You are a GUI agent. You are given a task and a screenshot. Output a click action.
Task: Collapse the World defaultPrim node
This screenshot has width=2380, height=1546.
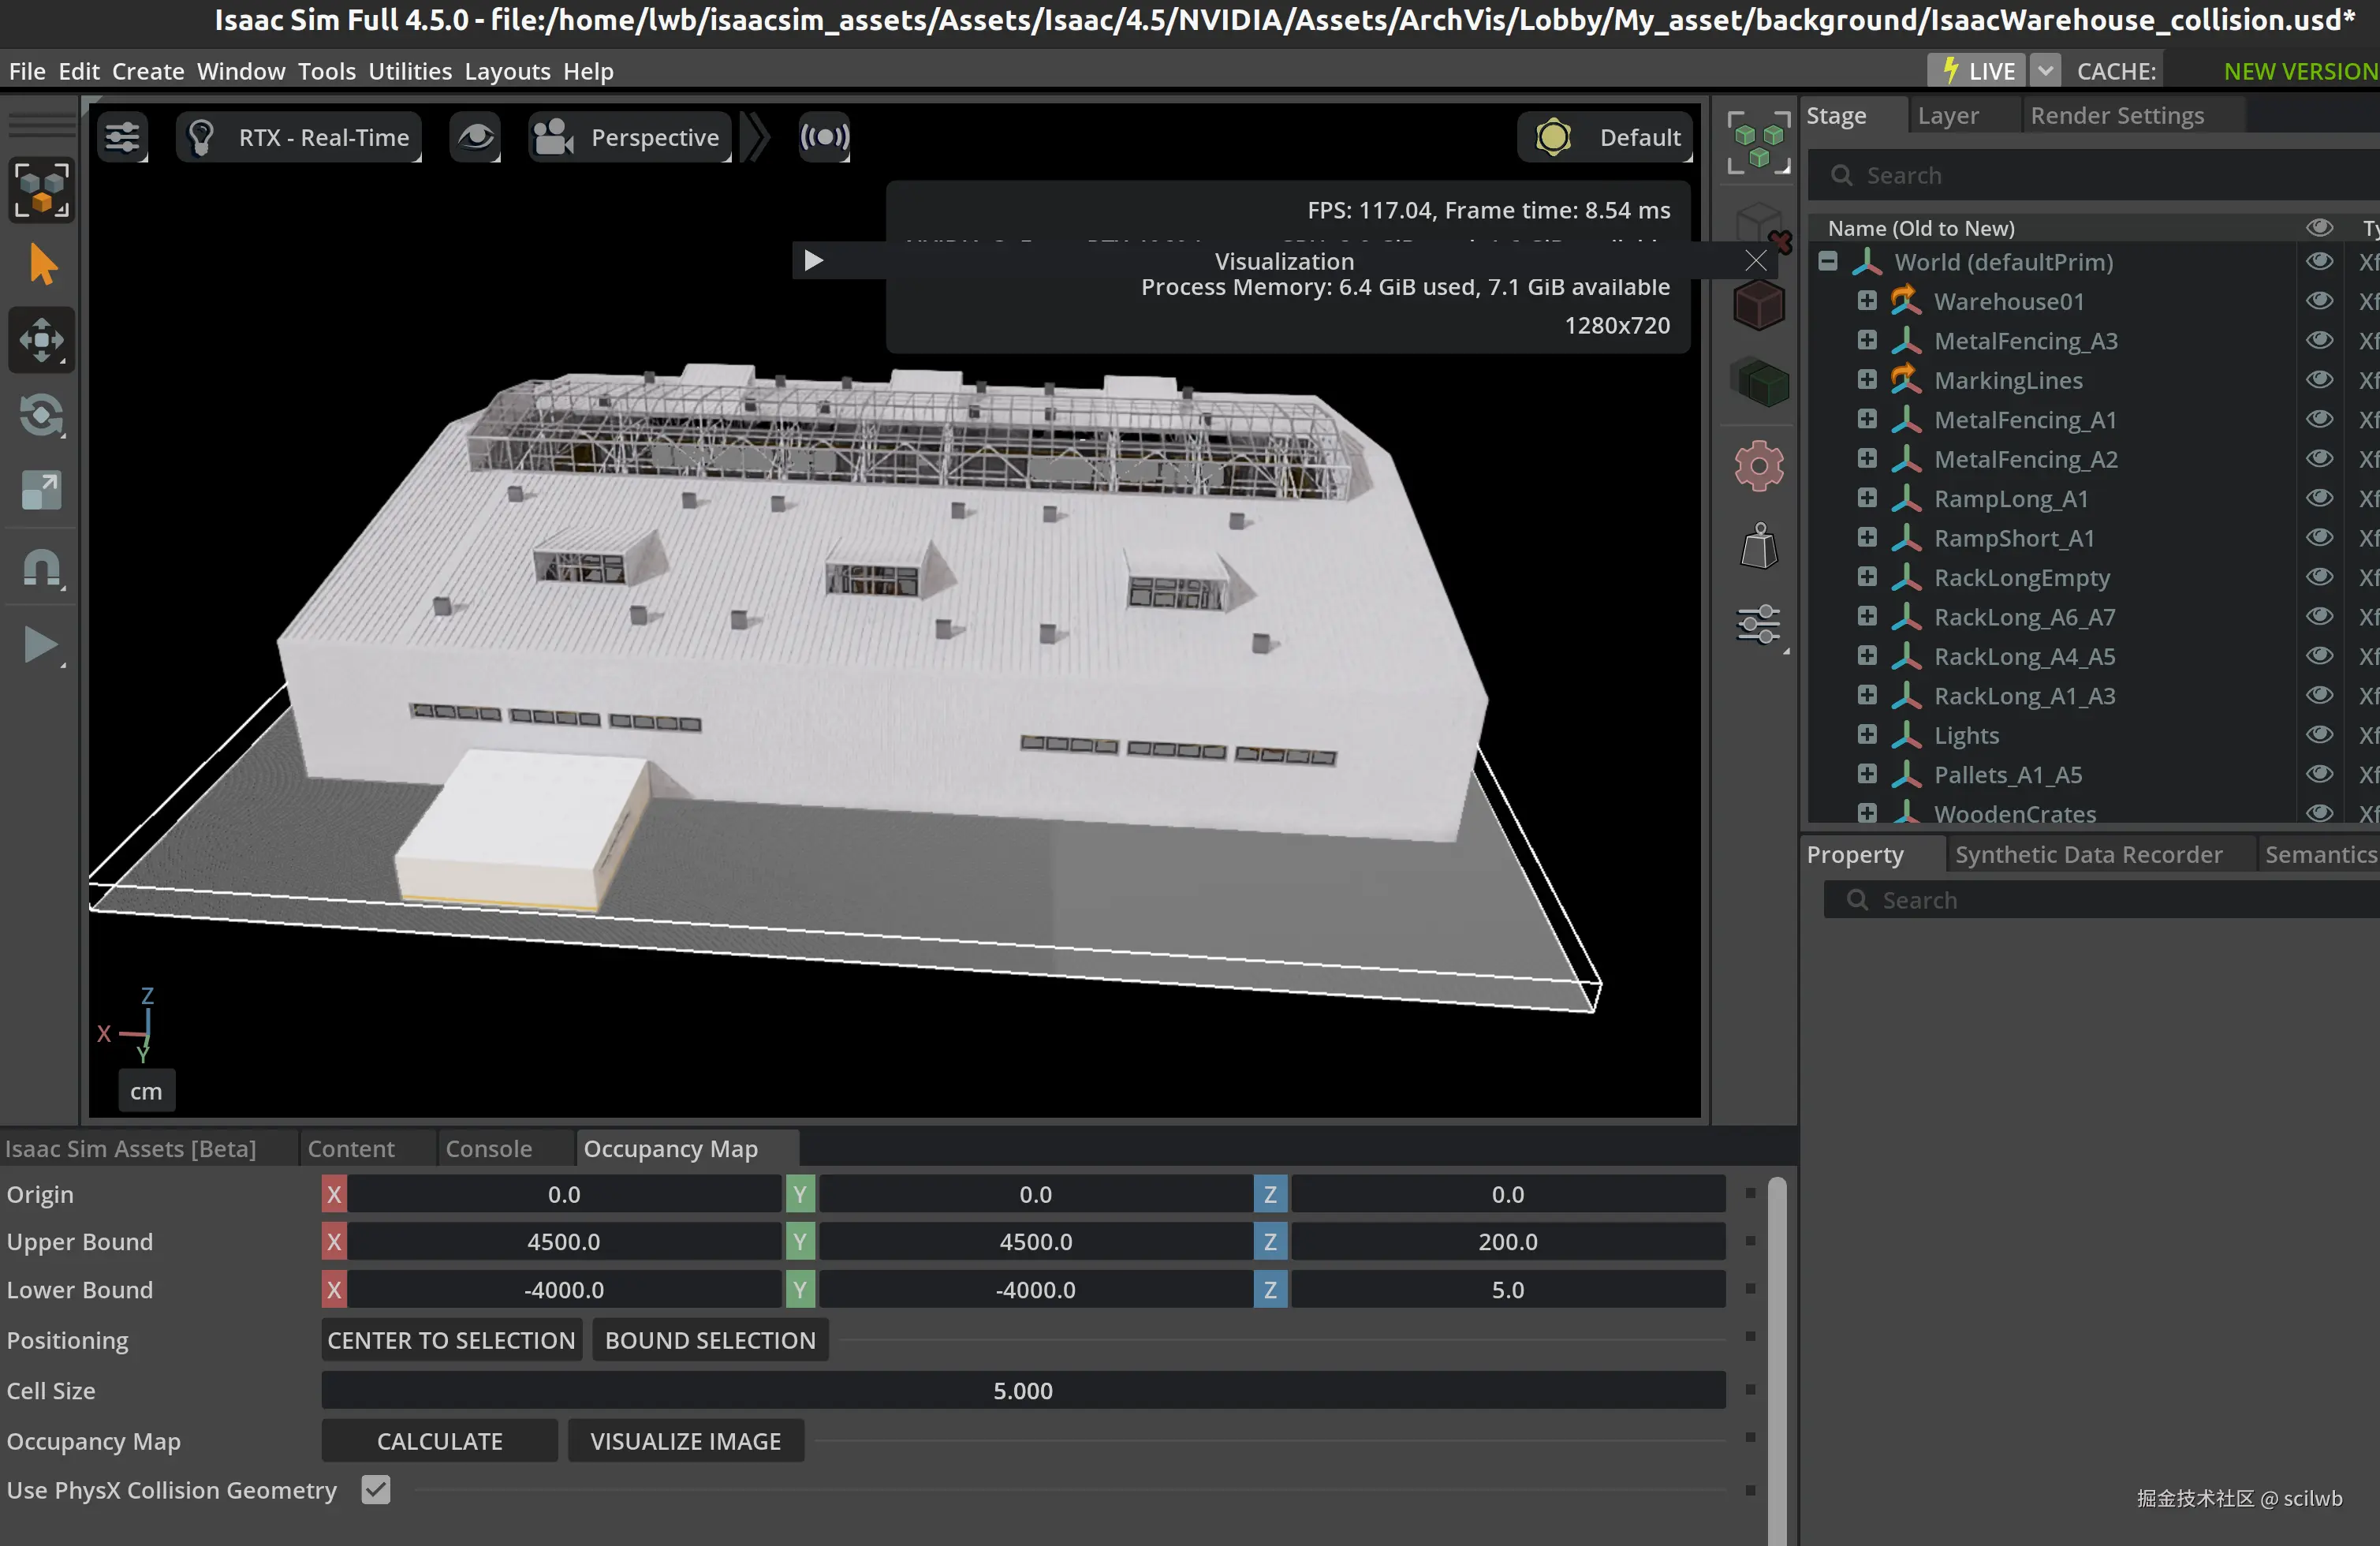point(1828,262)
